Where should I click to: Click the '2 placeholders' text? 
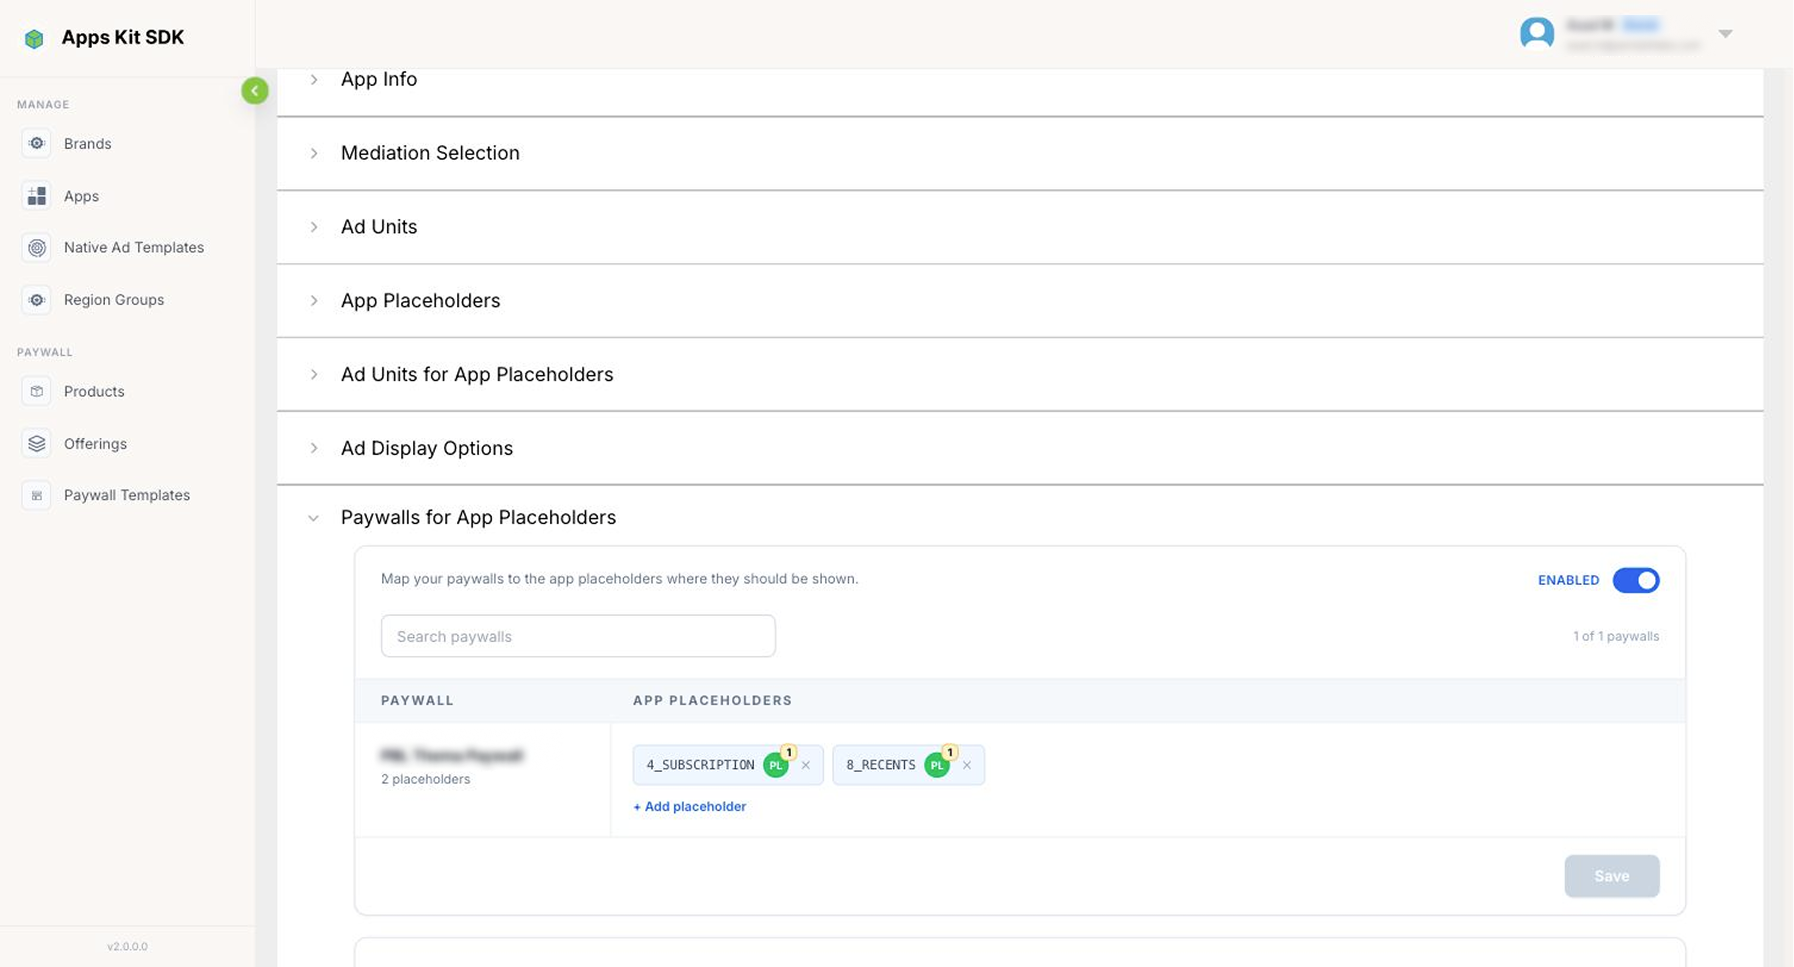[426, 780]
